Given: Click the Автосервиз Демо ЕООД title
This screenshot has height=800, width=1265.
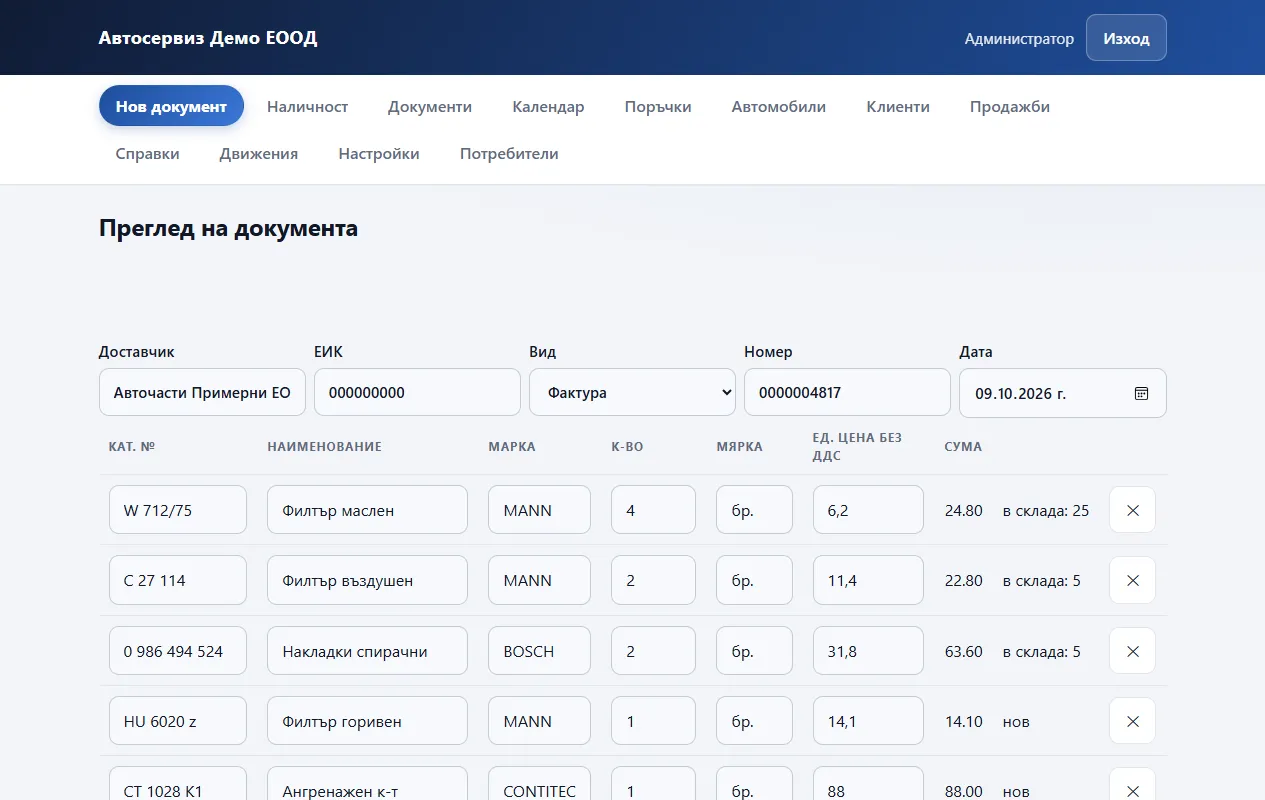Looking at the screenshot, I should click(x=208, y=38).
